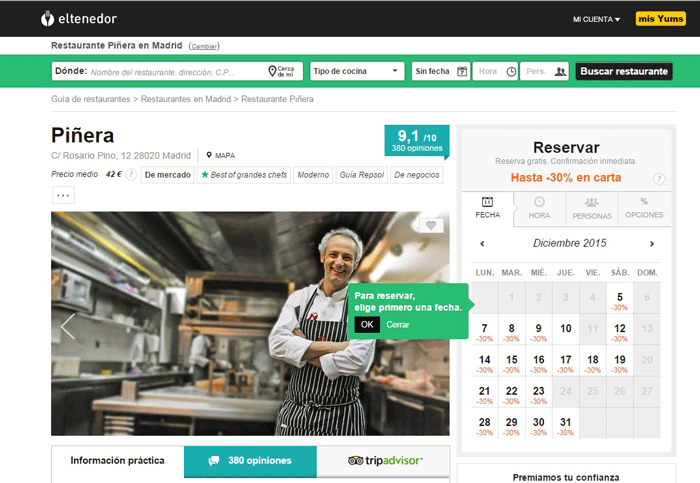Go to previous photo with left arrow
The width and height of the screenshot is (700, 483).
(x=68, y=327)
